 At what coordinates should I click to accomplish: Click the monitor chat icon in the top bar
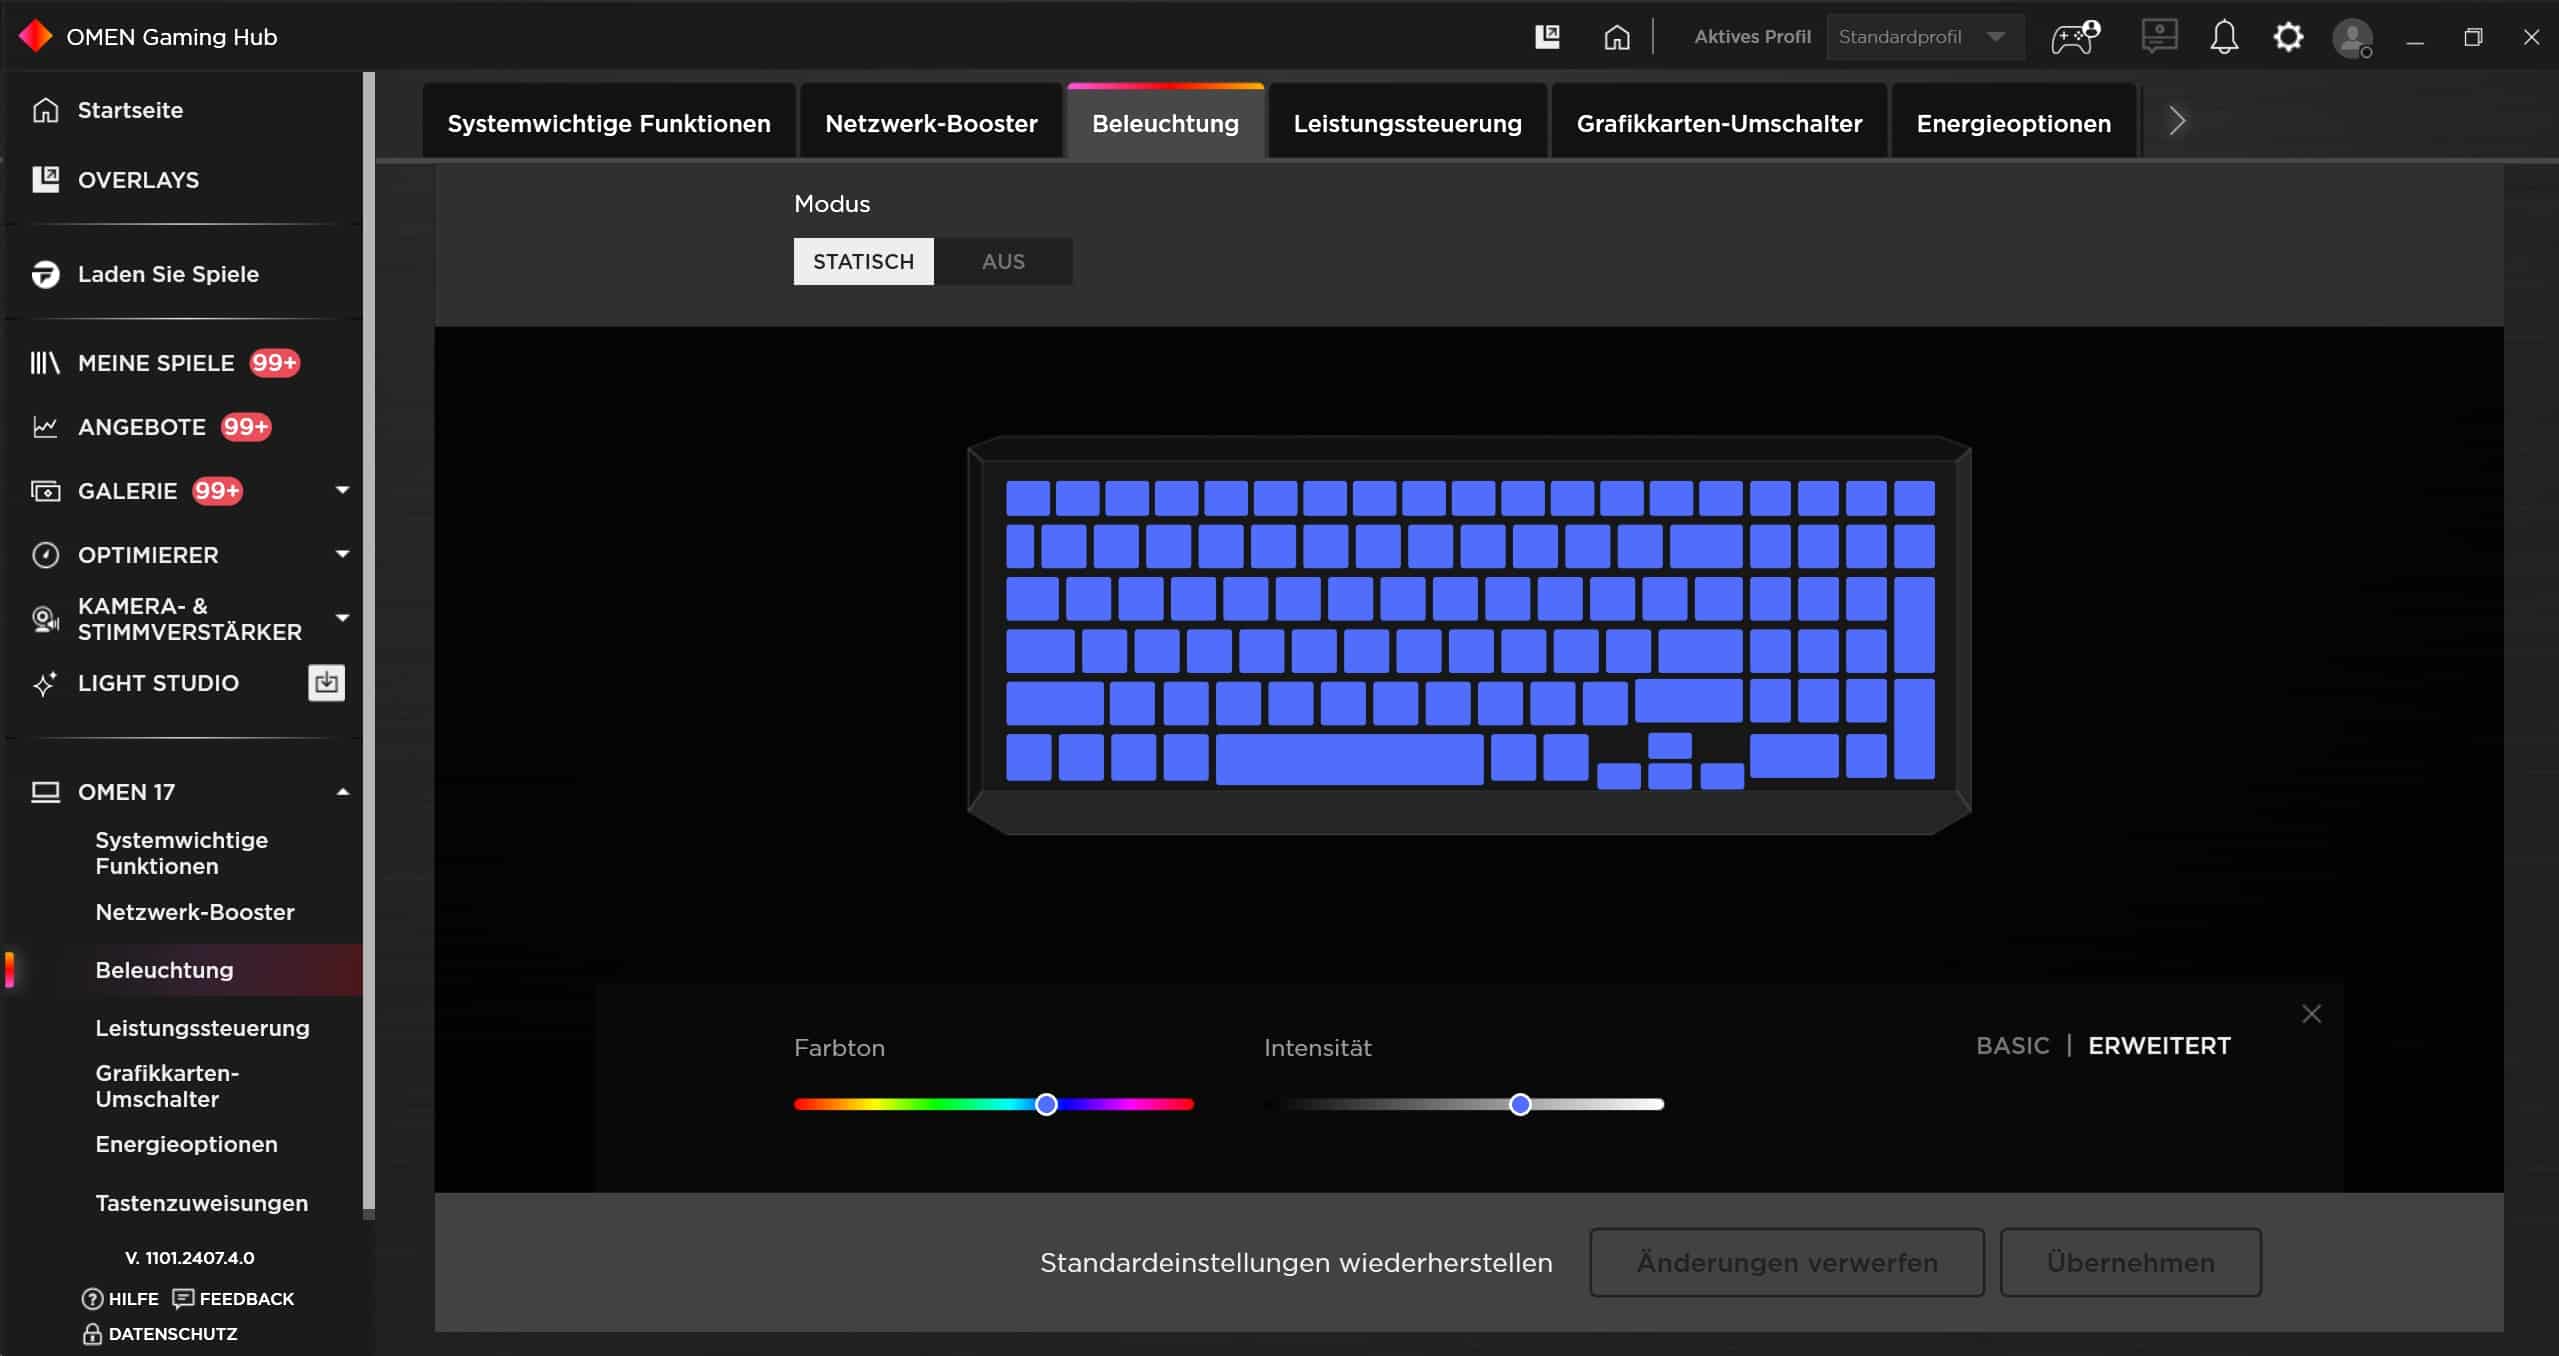[x=2159, y=37]
